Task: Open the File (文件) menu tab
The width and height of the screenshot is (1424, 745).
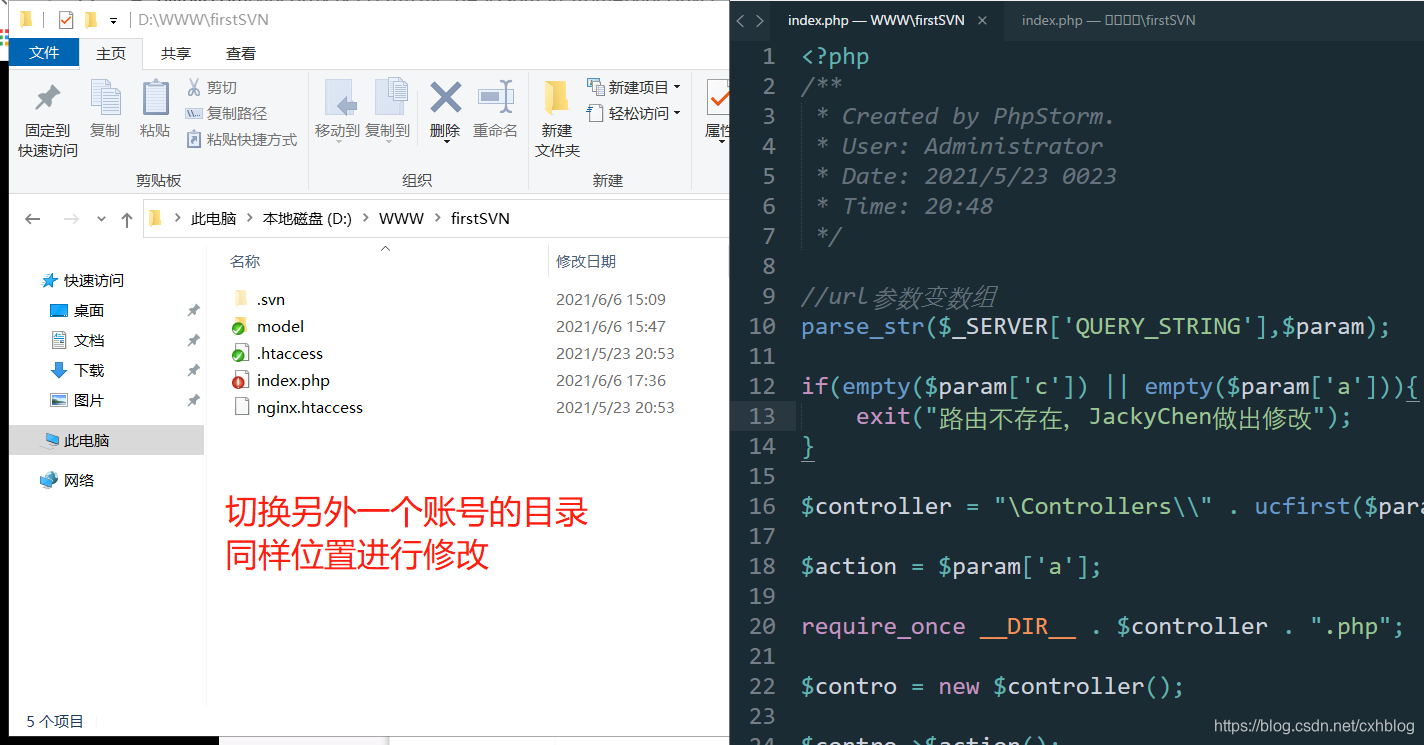Action: pyautogui.click(x=44, y=53)
